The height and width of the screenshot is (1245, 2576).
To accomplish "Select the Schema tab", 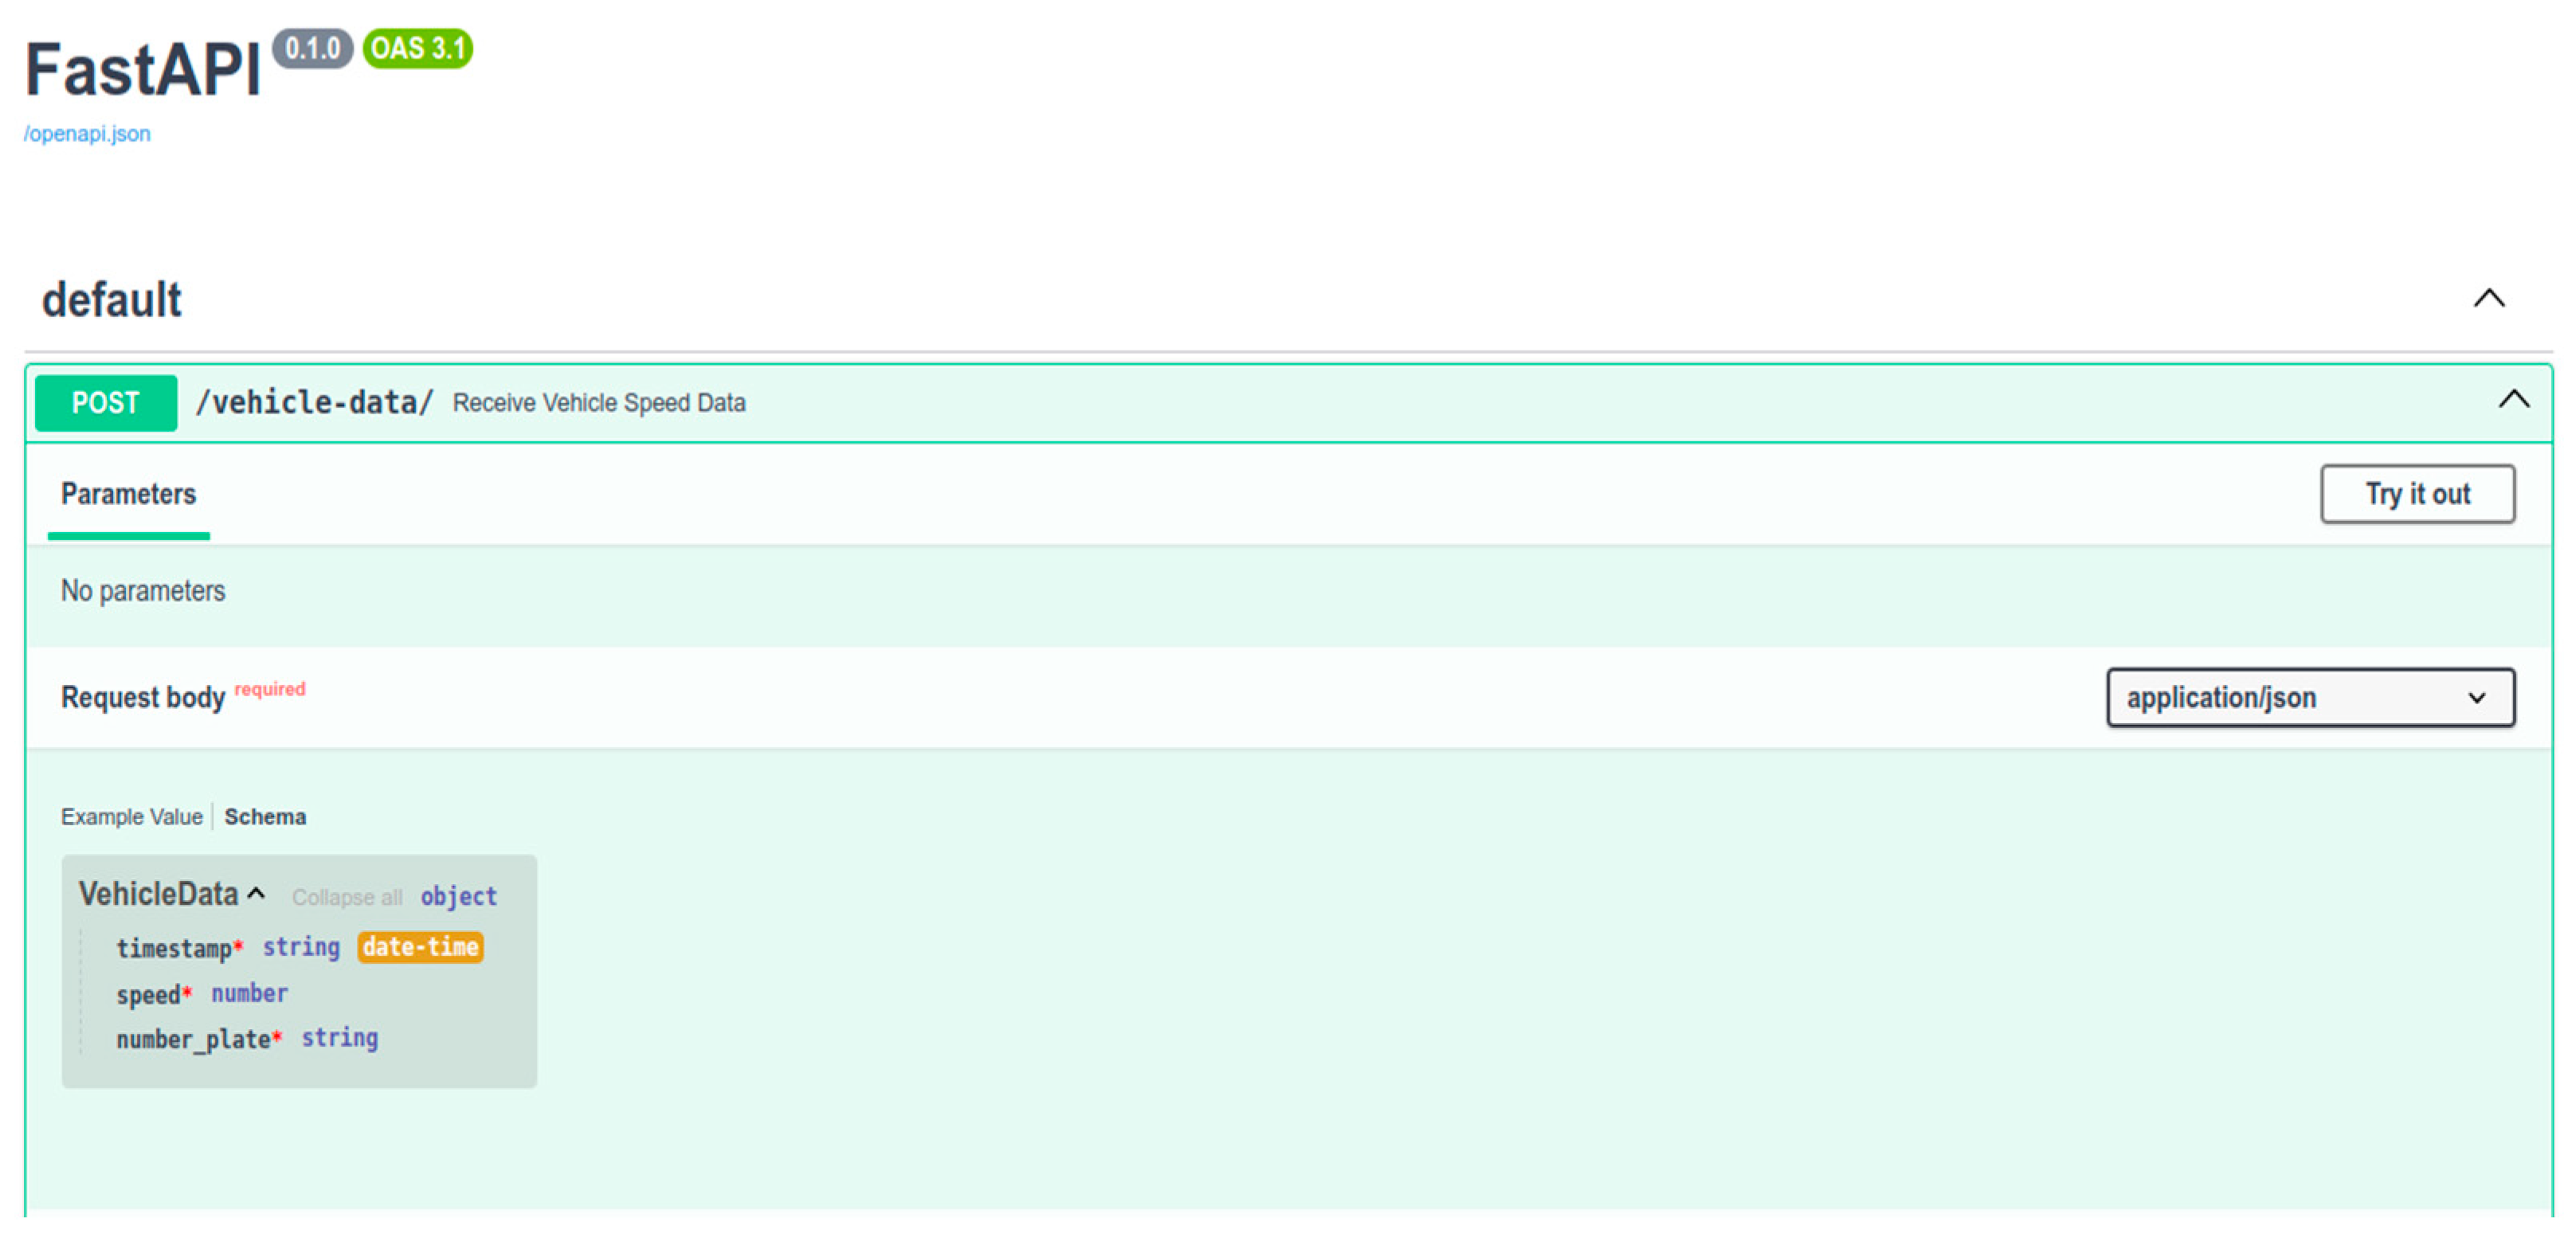I will click(265, 816).
